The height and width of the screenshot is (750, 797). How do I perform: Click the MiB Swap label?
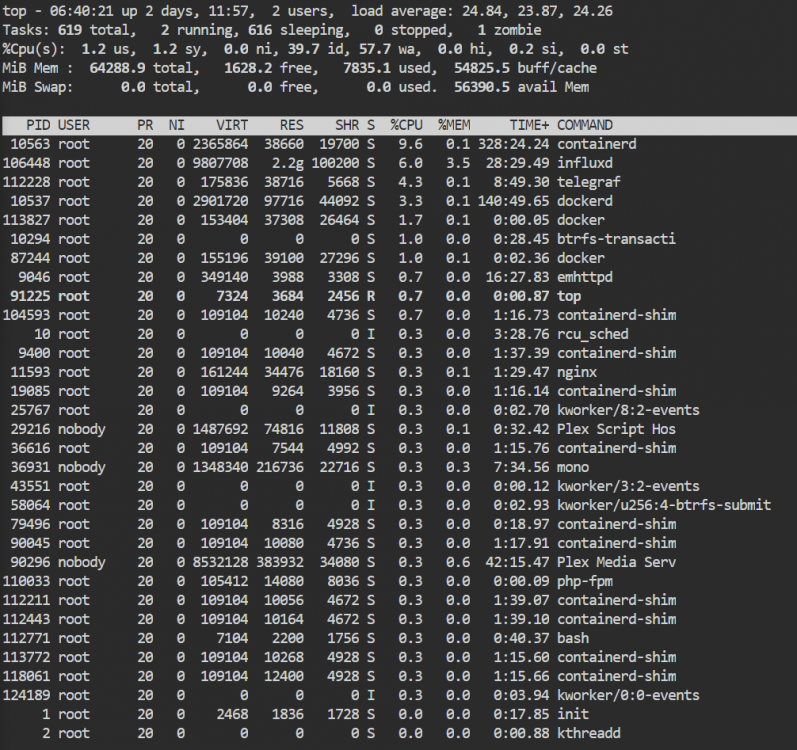coord(38,87)
